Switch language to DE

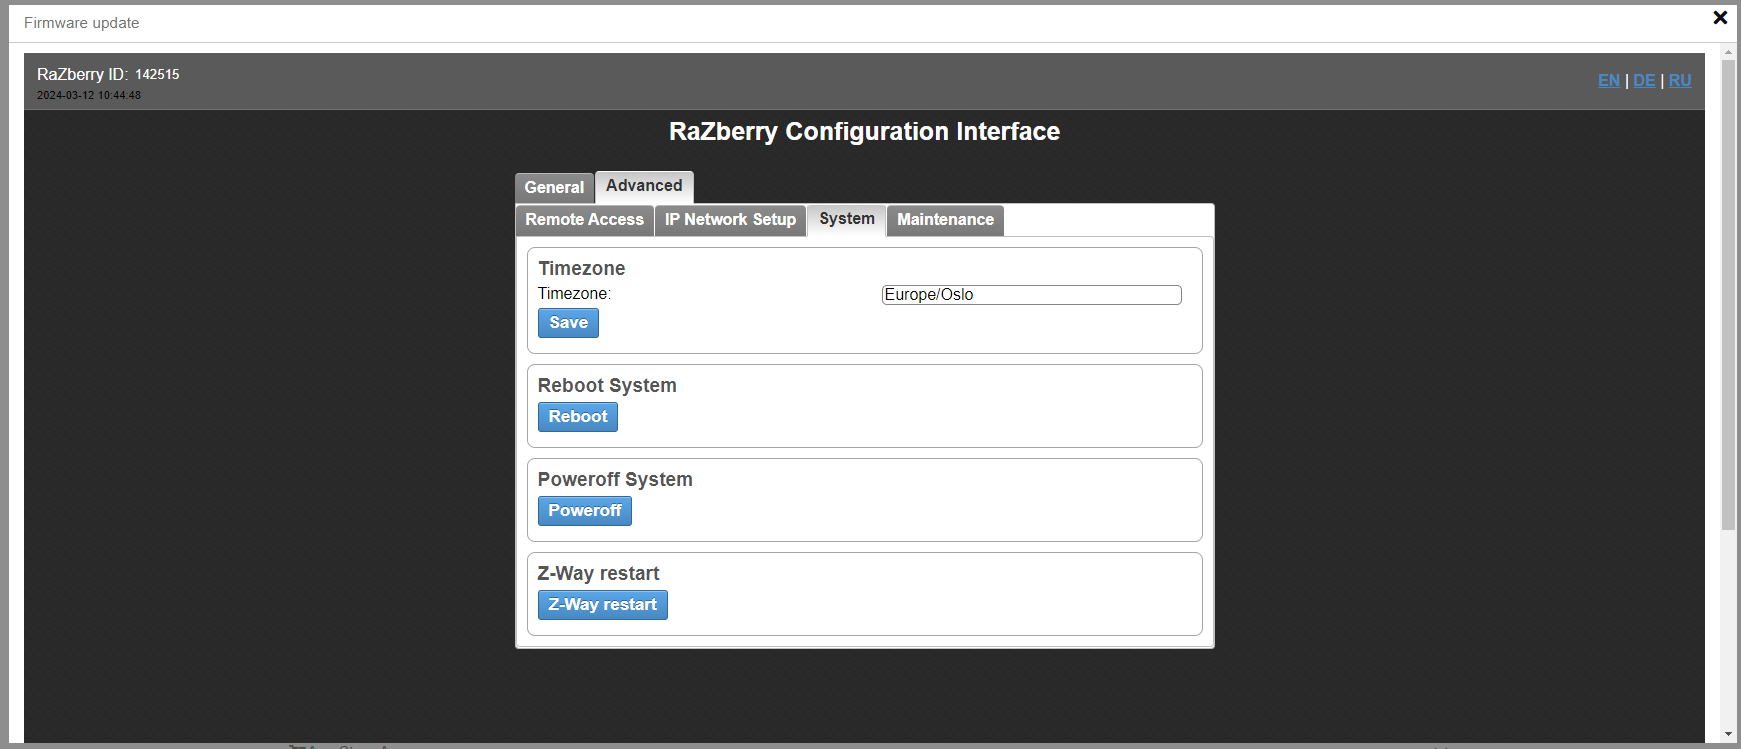pos(1644,81)
